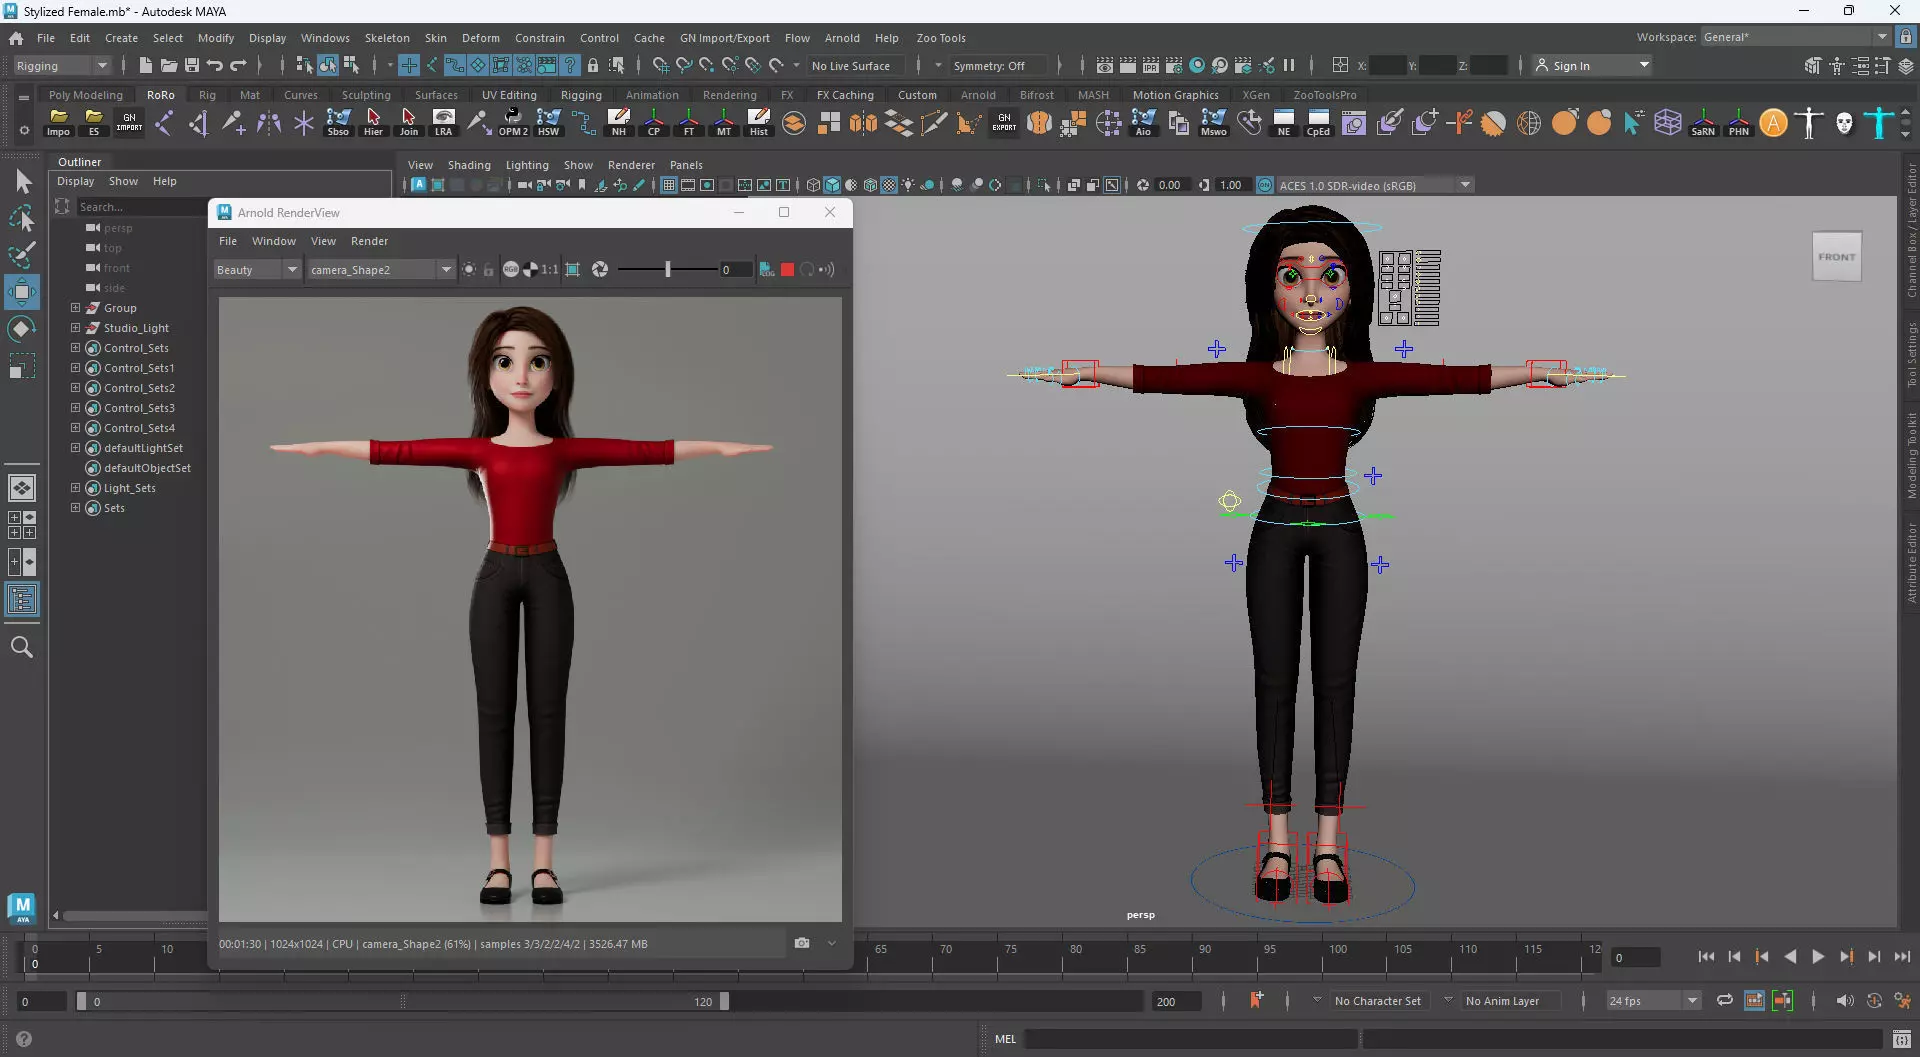Screen dimensions: 1920x1057
Task: Click the OPM 2 python shelf icon
Action: (513, 123)
